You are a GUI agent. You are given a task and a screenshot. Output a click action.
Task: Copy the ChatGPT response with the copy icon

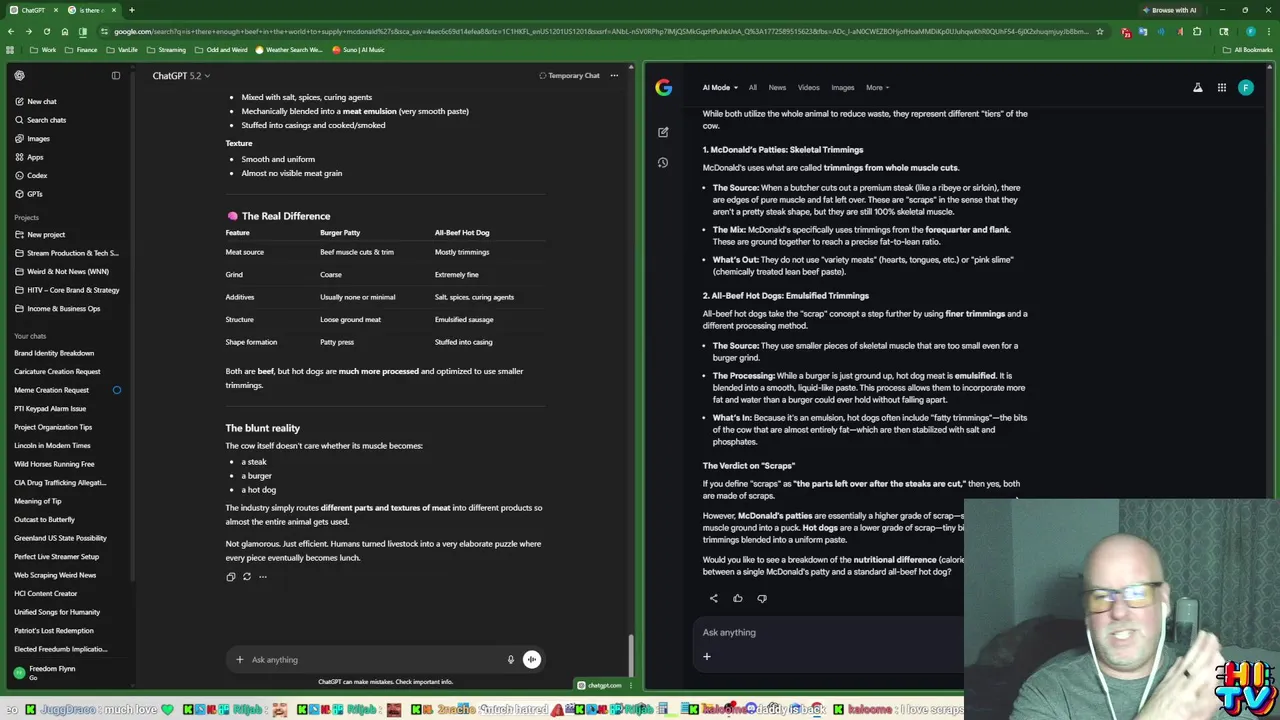(x=231, y=576)
